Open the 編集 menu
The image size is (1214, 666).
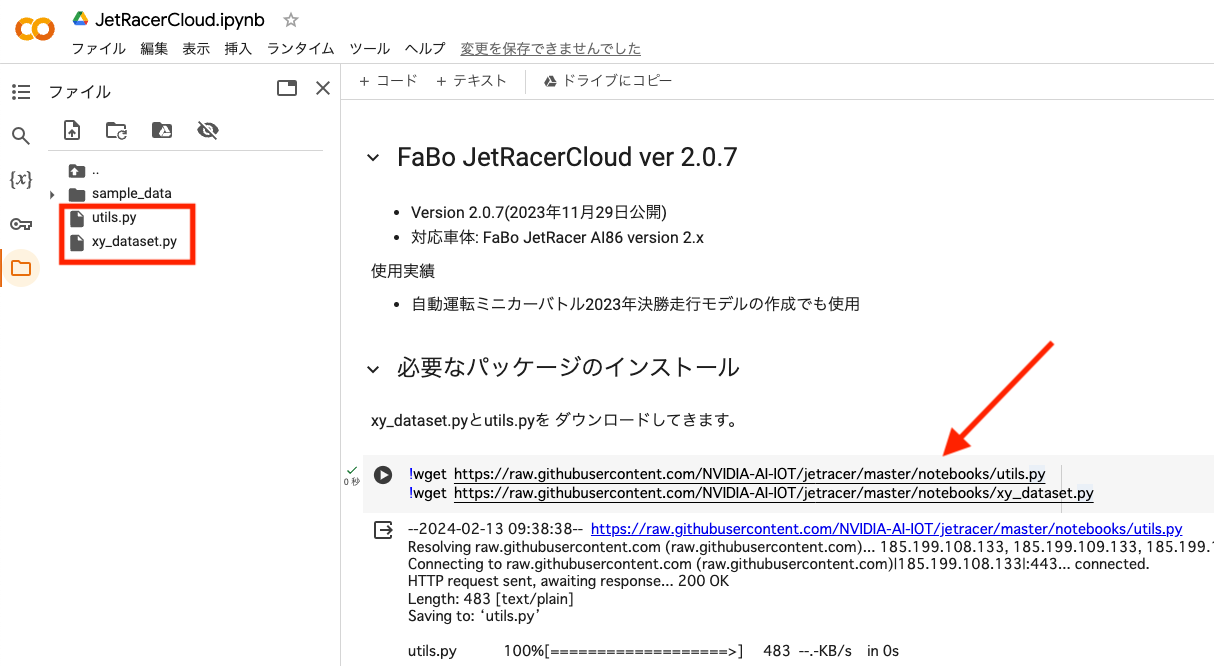(x=154, y=48)
